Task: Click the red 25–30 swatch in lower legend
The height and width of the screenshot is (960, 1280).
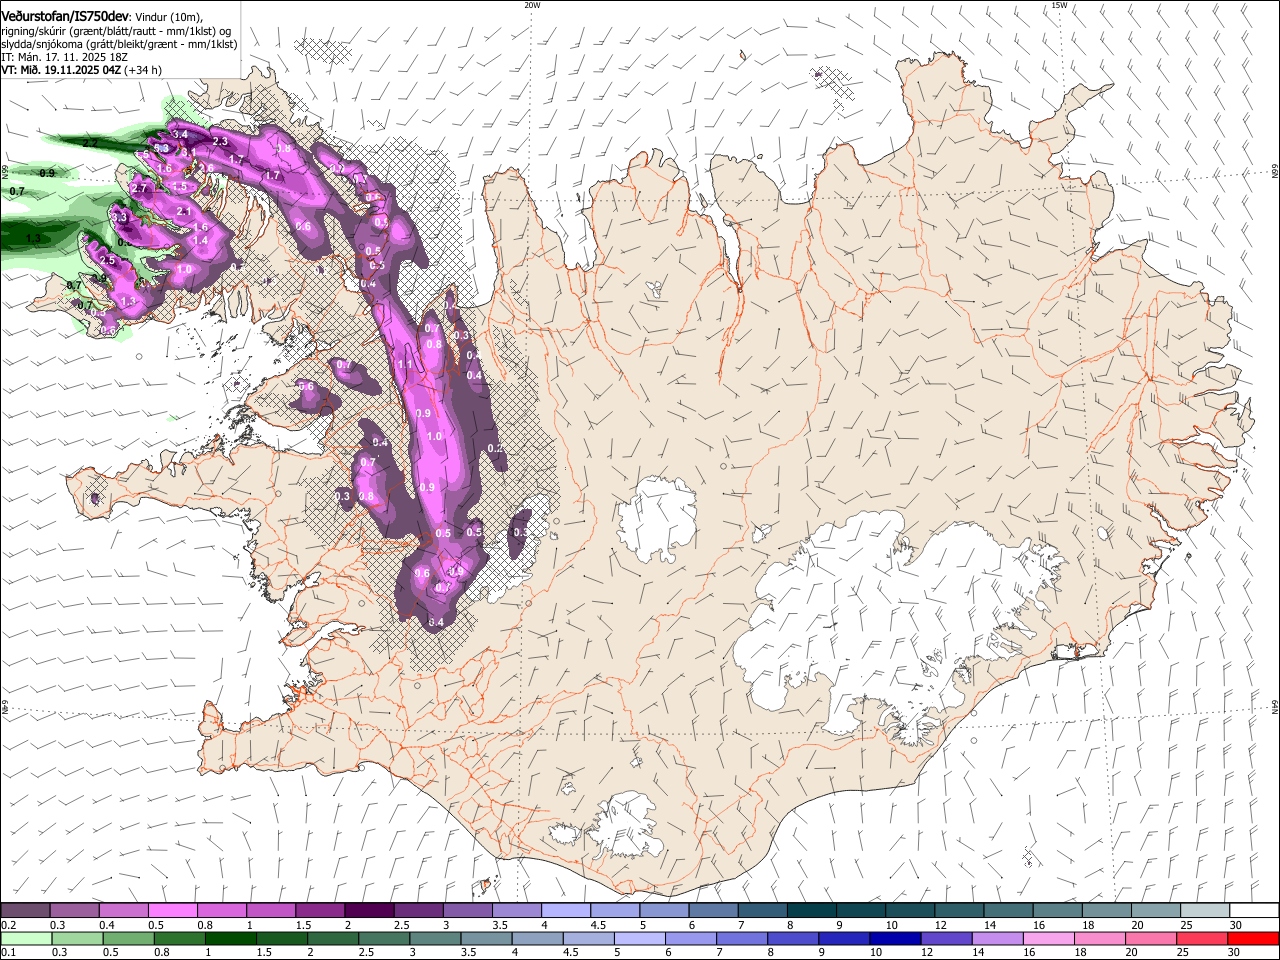Action: (1202, 938)
